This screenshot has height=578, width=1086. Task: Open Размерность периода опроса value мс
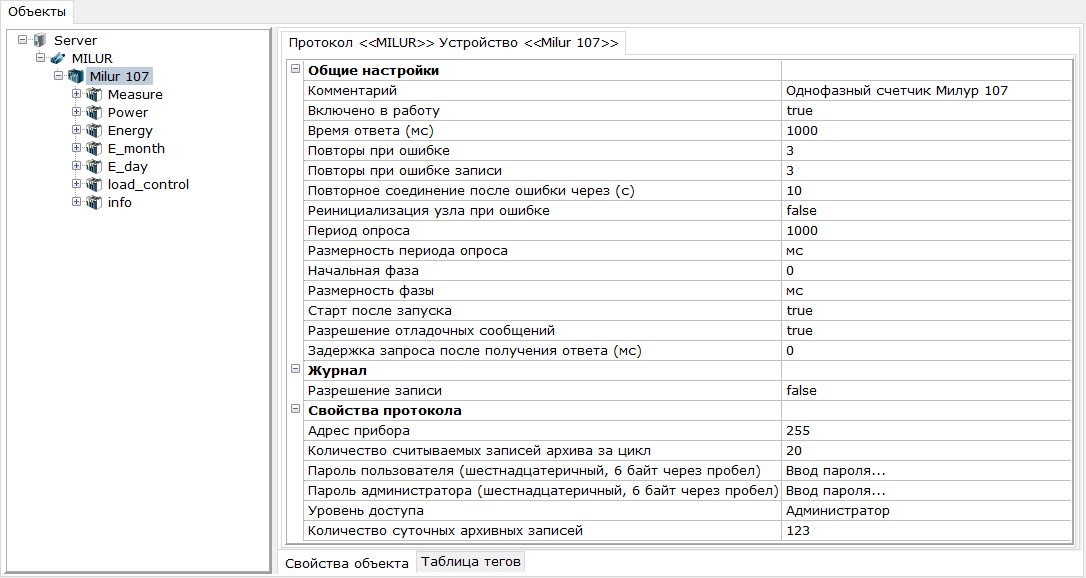[x=926, y=251]
